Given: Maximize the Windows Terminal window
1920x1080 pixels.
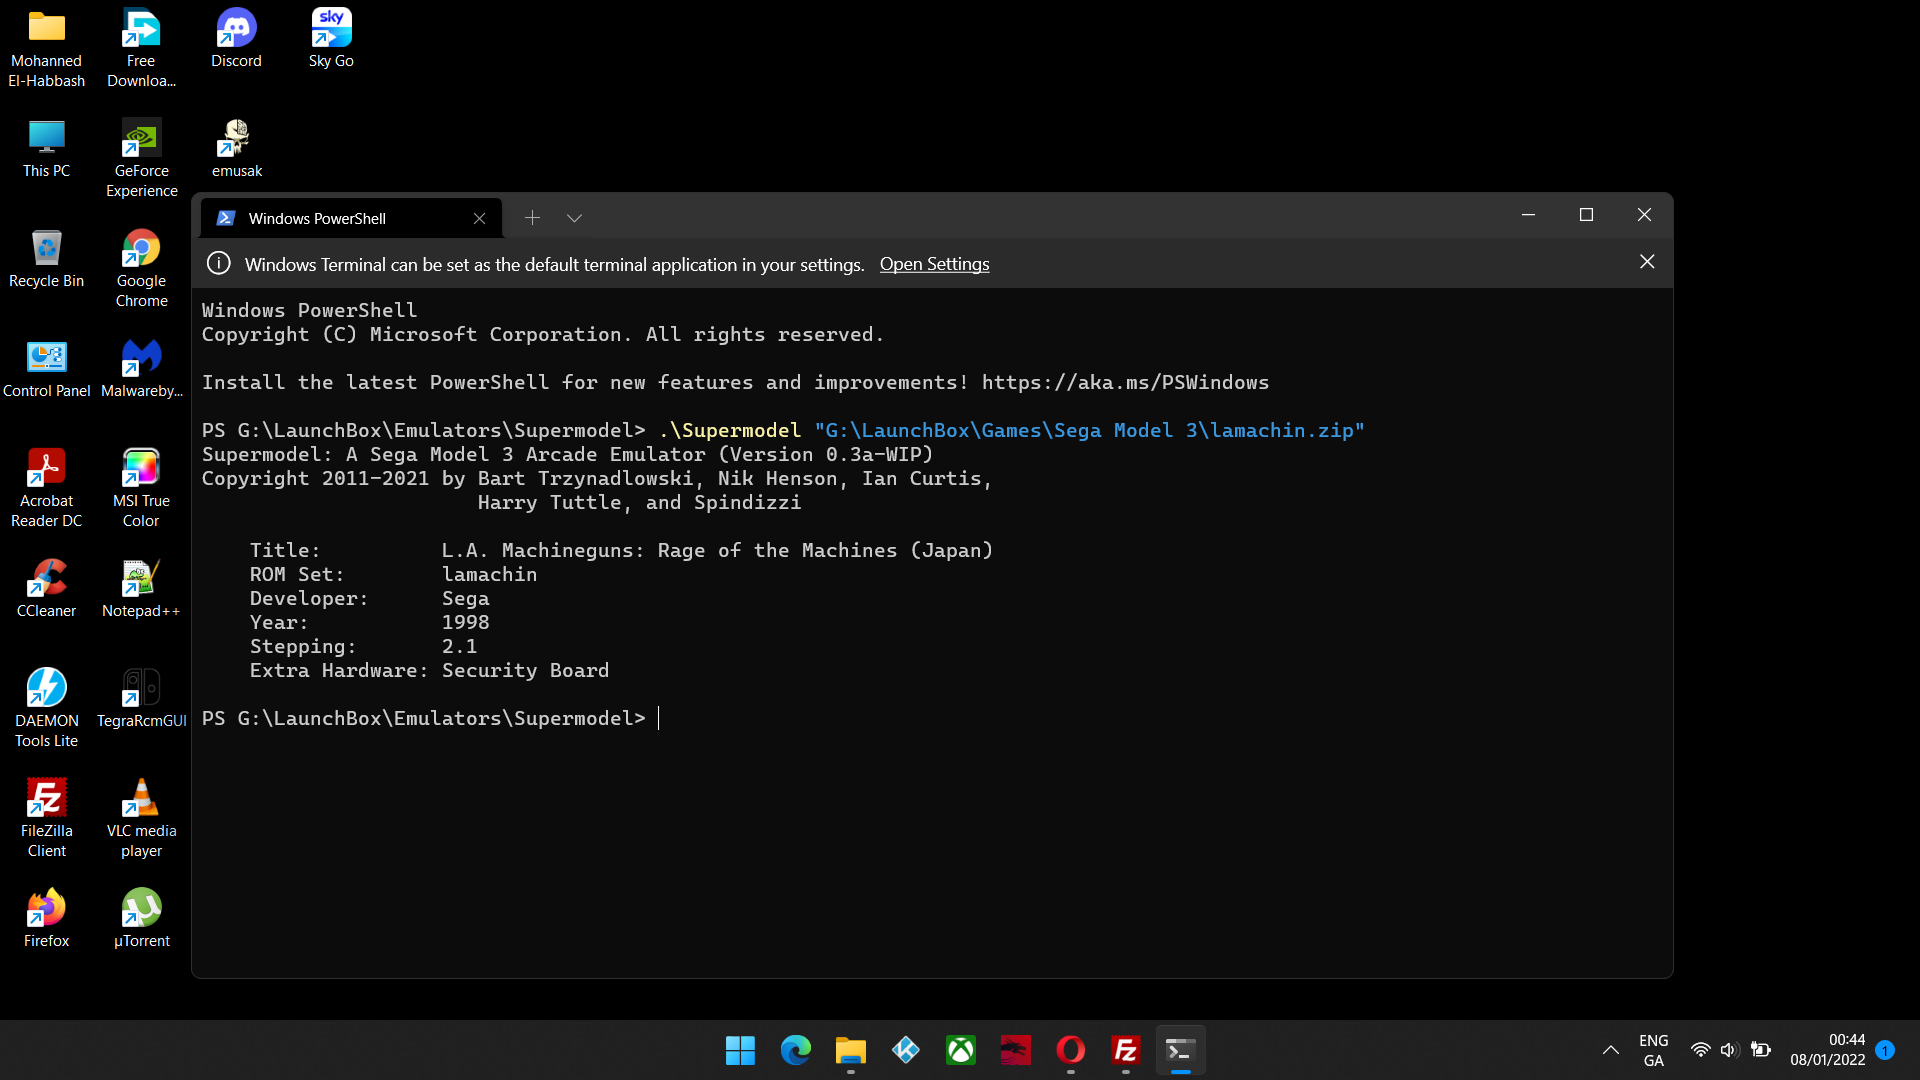Looking at the screenshot, I should pos(1586,215).
